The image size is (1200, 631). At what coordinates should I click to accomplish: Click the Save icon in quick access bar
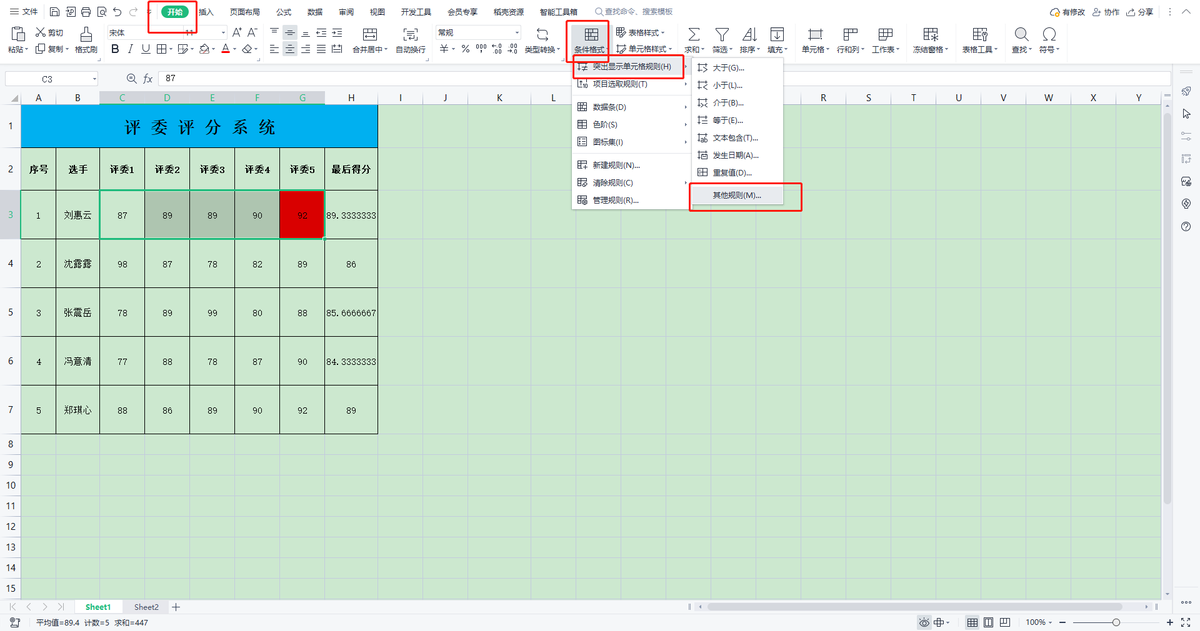pyautogui.click(x=53, y=12)
